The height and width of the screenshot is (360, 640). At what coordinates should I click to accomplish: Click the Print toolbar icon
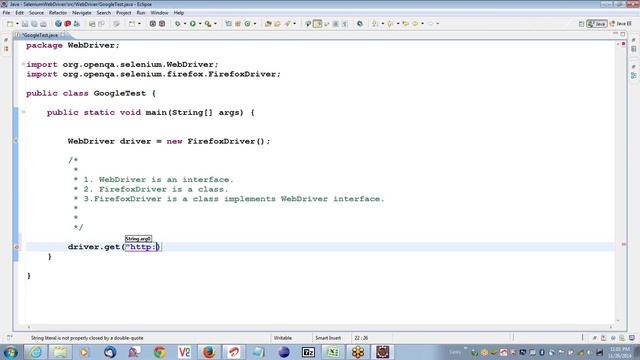[43, 24]
